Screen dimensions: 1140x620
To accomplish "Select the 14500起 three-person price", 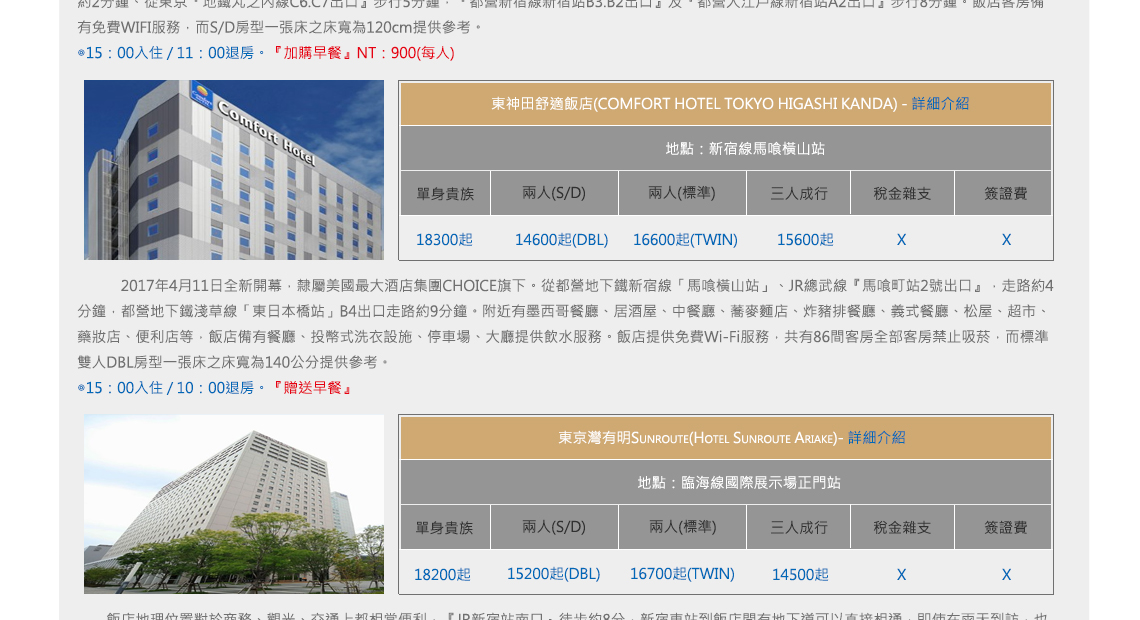I will click(800, 575).
